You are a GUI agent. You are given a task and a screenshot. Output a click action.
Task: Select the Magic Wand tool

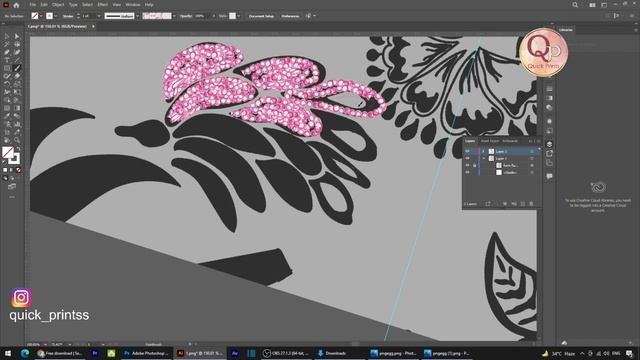pyautogui.click(x=7, y=44)
